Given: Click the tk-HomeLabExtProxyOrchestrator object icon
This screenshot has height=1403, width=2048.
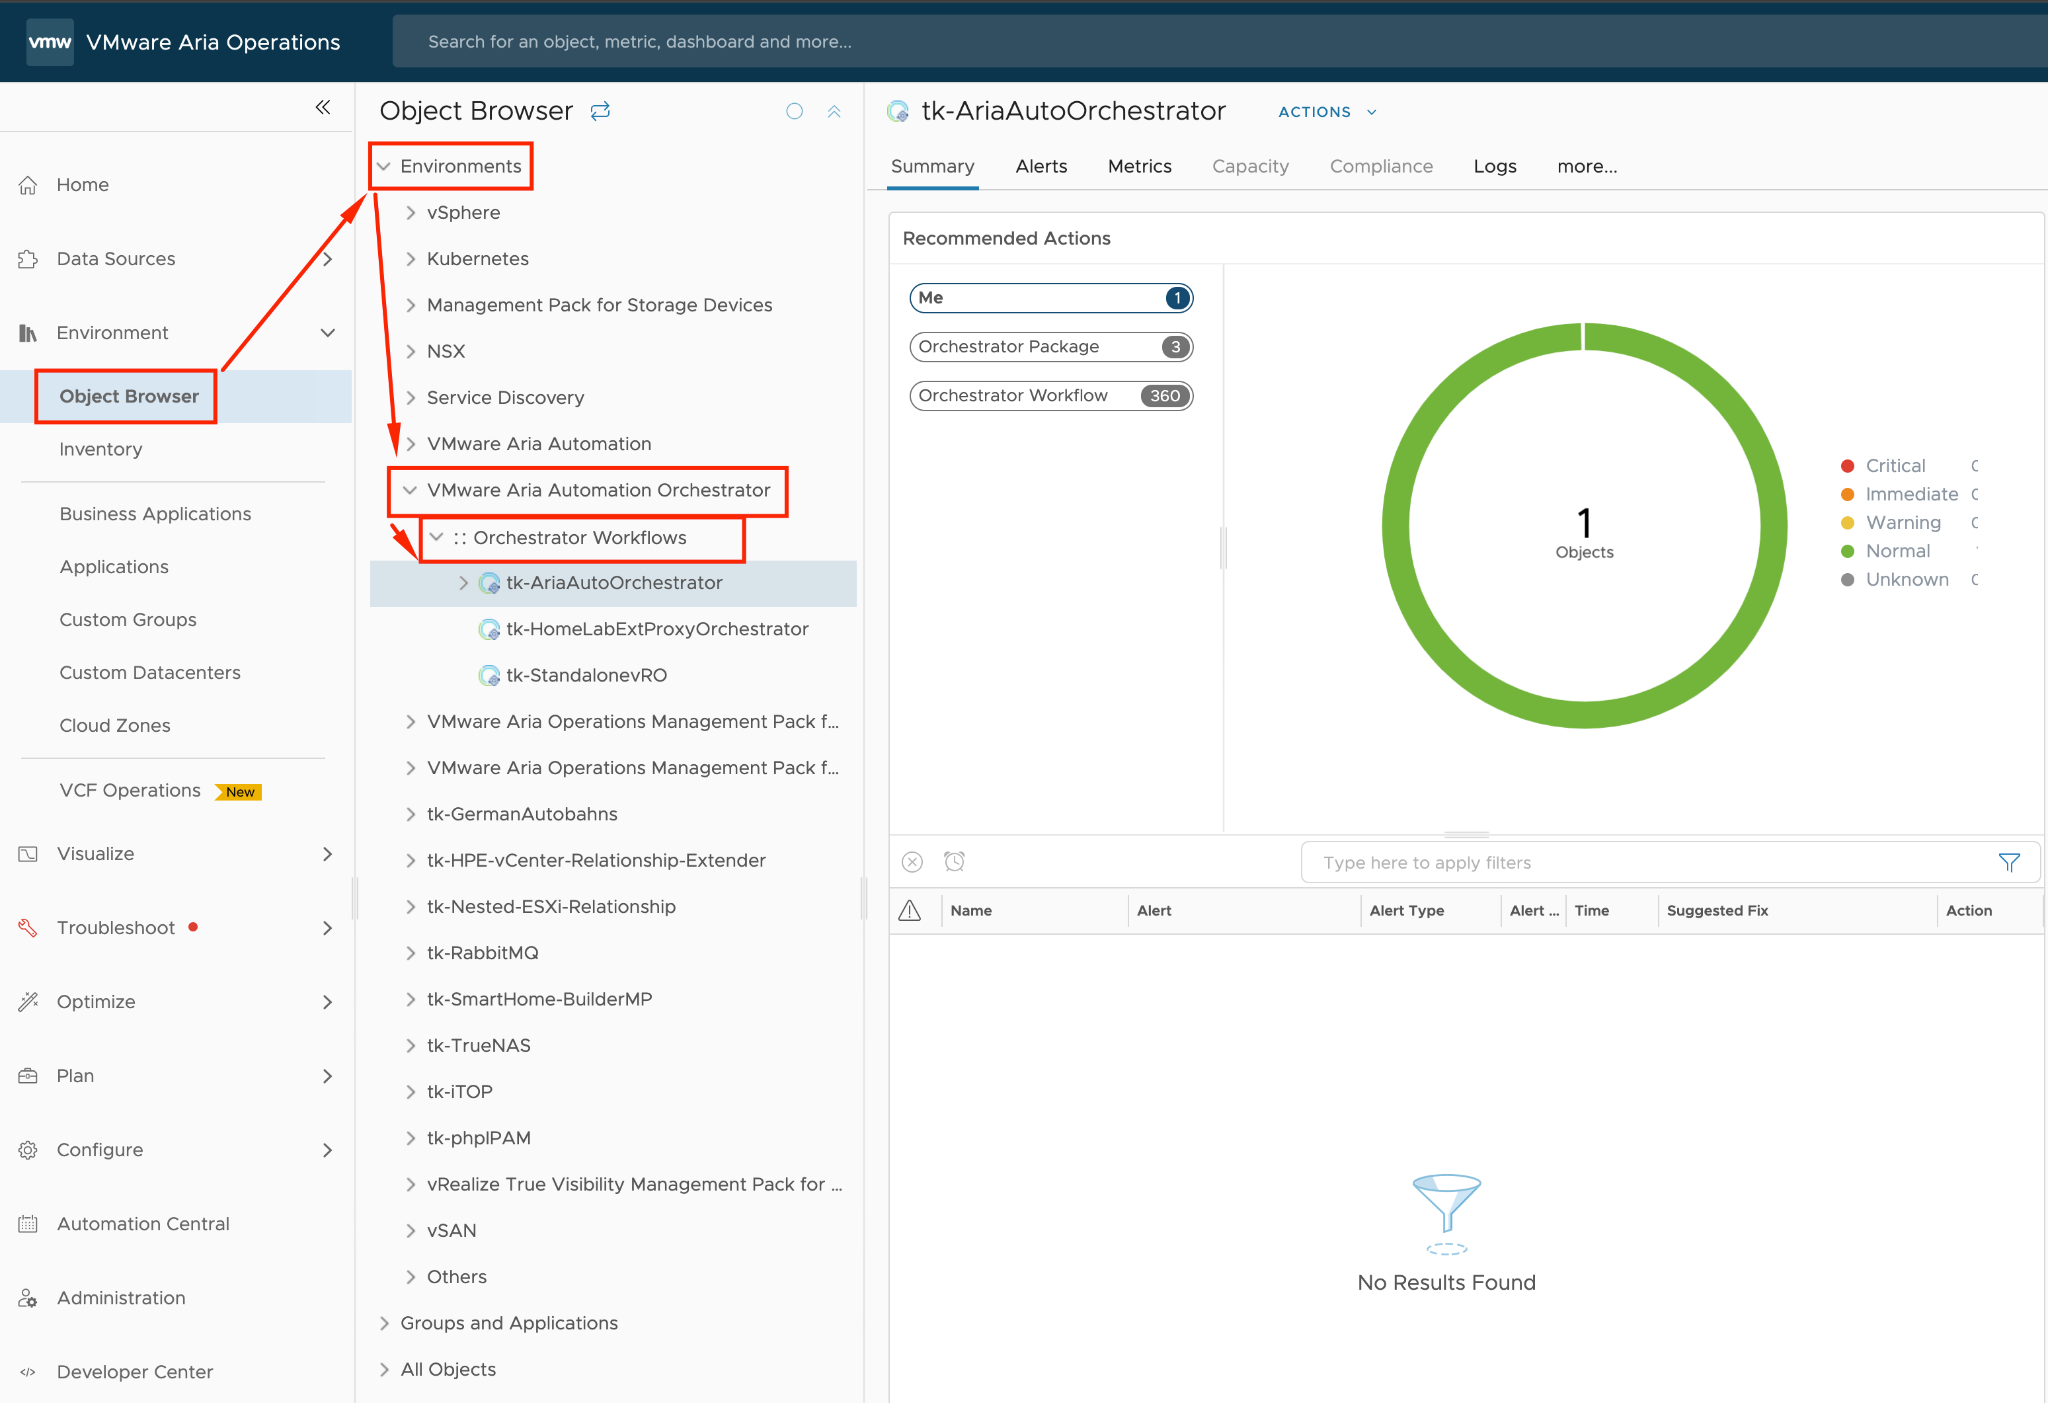Looking at the screenshot, I should click(x=489, y=629).
